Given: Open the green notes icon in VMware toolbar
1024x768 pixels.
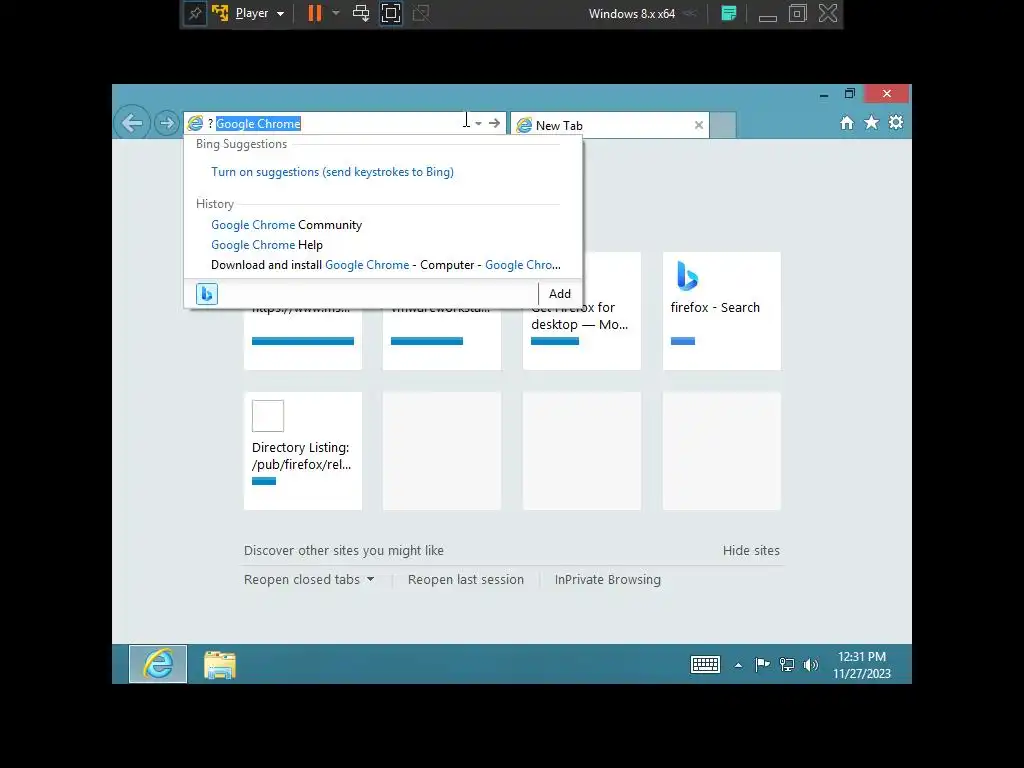Looking at the screenshot, I should pyautogui.click(x=729, y=13).
